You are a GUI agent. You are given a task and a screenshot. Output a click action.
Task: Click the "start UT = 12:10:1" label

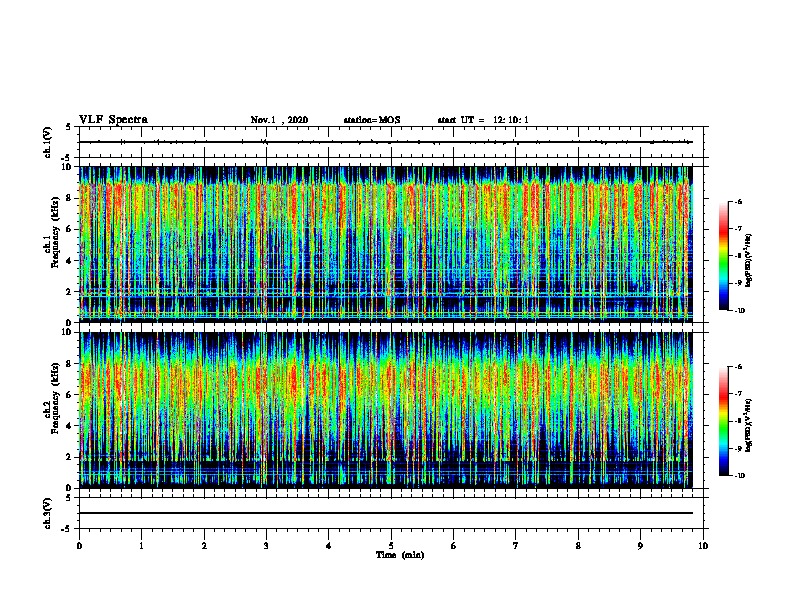[483, 120]
